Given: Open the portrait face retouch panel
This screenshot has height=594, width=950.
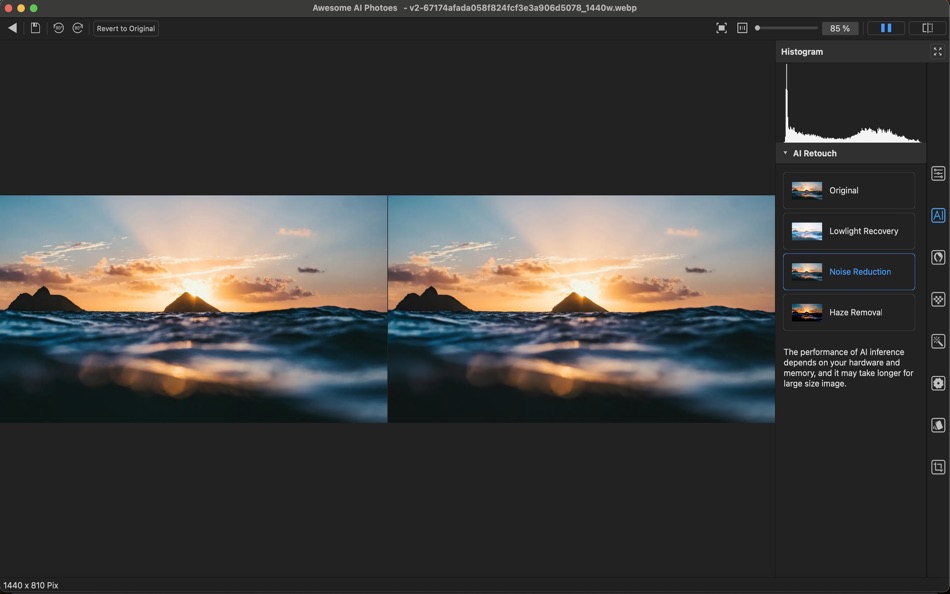Looking at the screenshot, I should (x=938, y=257).
